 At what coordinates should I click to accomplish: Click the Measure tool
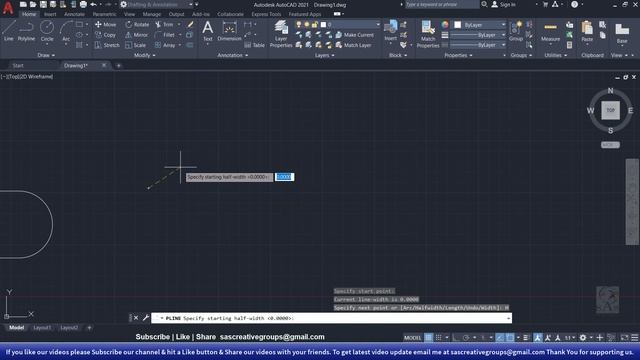[x=551, y=32]
